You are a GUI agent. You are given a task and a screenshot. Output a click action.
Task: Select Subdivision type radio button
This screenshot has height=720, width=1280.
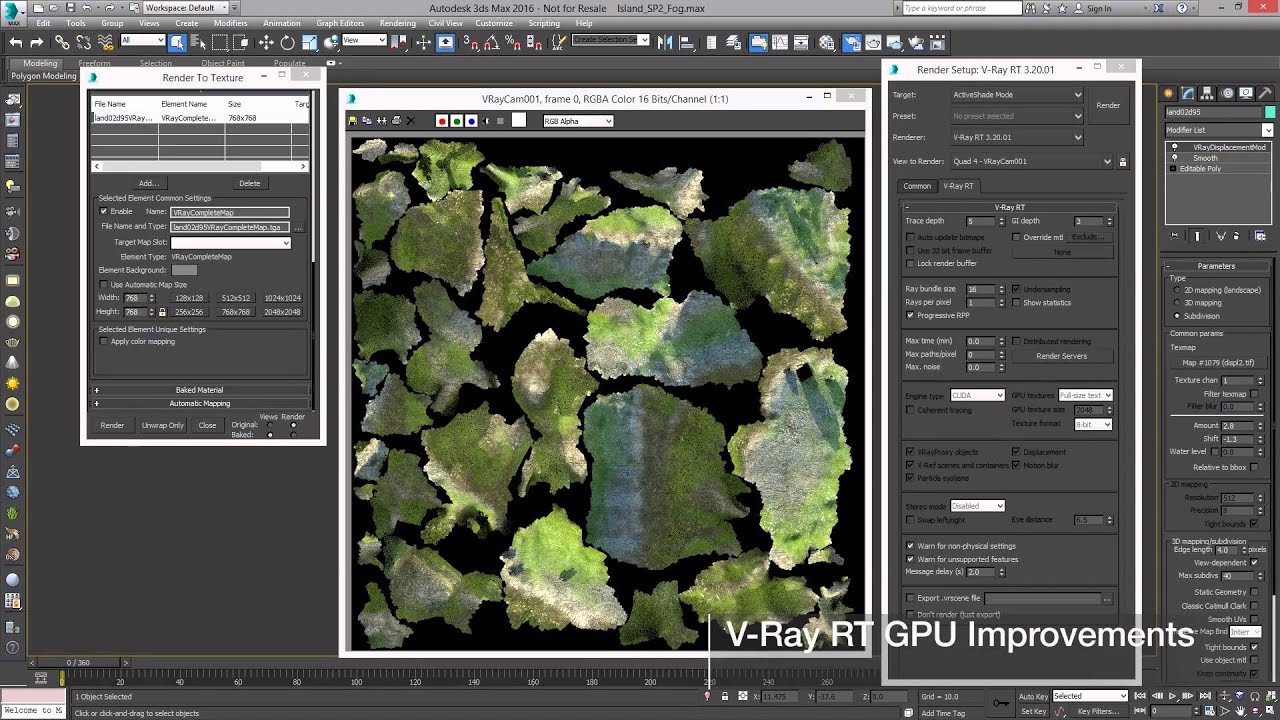[x=1176, y=316]
